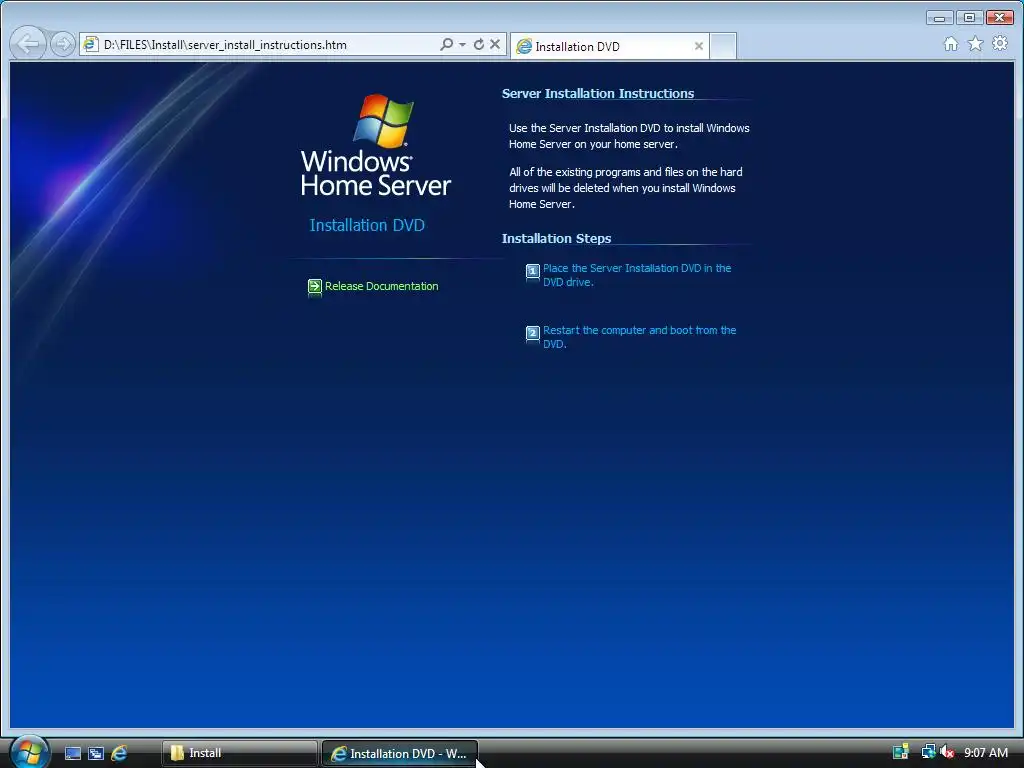Click the muted volume tray icon

tap(947, 752)
